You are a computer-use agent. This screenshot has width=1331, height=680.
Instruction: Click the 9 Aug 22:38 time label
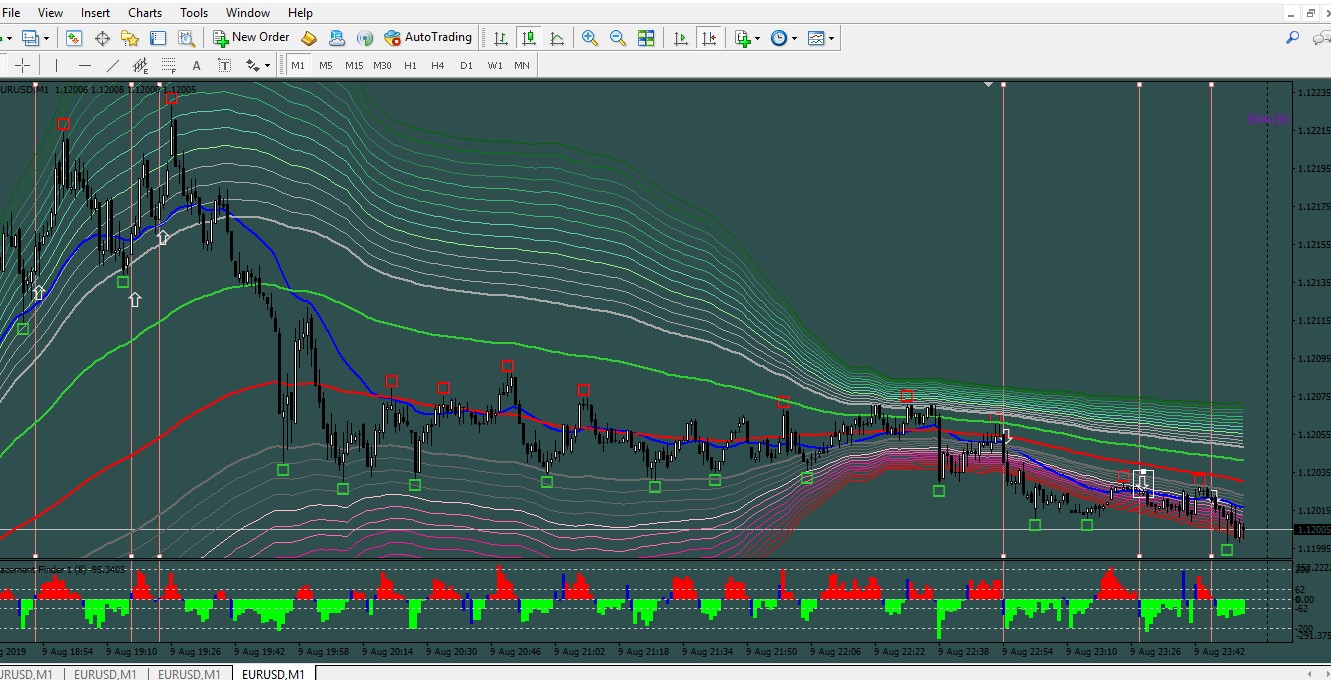[961, 651]
